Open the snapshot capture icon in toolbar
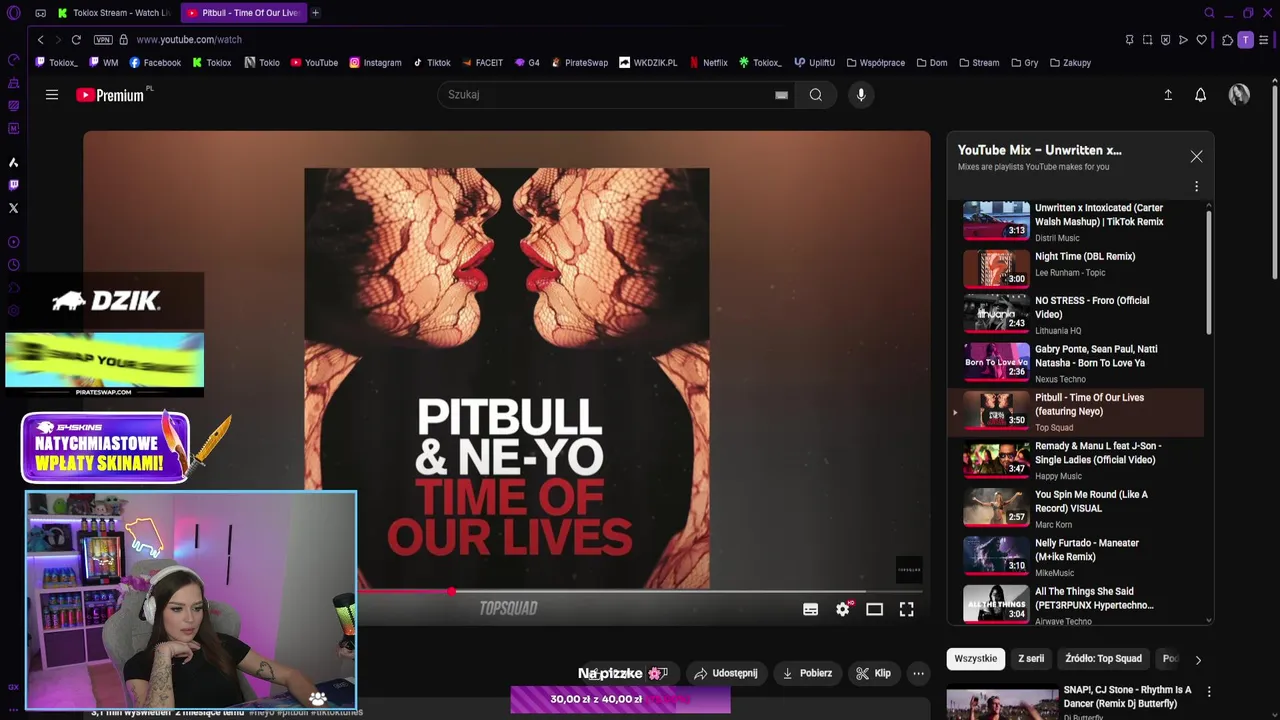This screenshot has height=720, width=1280. (x=1147, y=40)
